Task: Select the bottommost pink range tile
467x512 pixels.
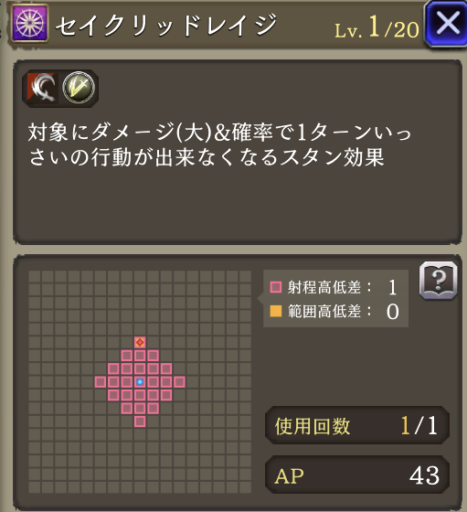Action: pyautogui.click(x=140, y=422)
